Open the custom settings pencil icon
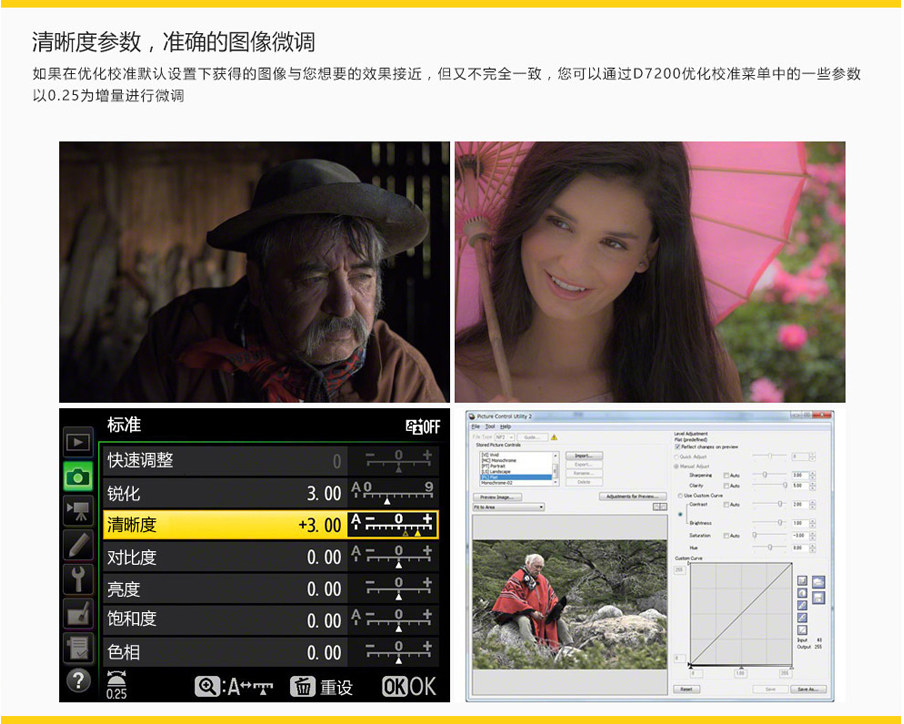Image resolution: width=904 pixels, height=724 pixels. [x=78, y=545]
